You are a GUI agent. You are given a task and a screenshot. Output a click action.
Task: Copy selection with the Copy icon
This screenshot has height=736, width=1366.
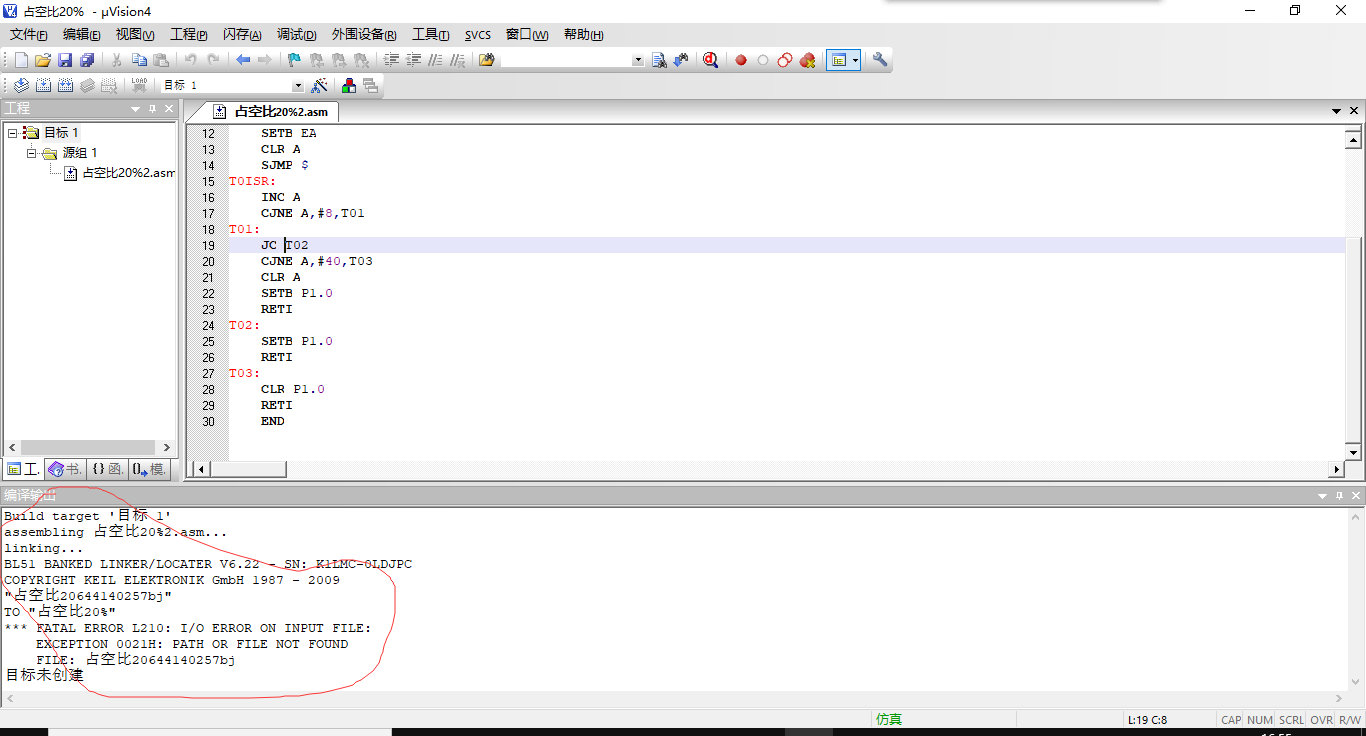tap(139, 60)
